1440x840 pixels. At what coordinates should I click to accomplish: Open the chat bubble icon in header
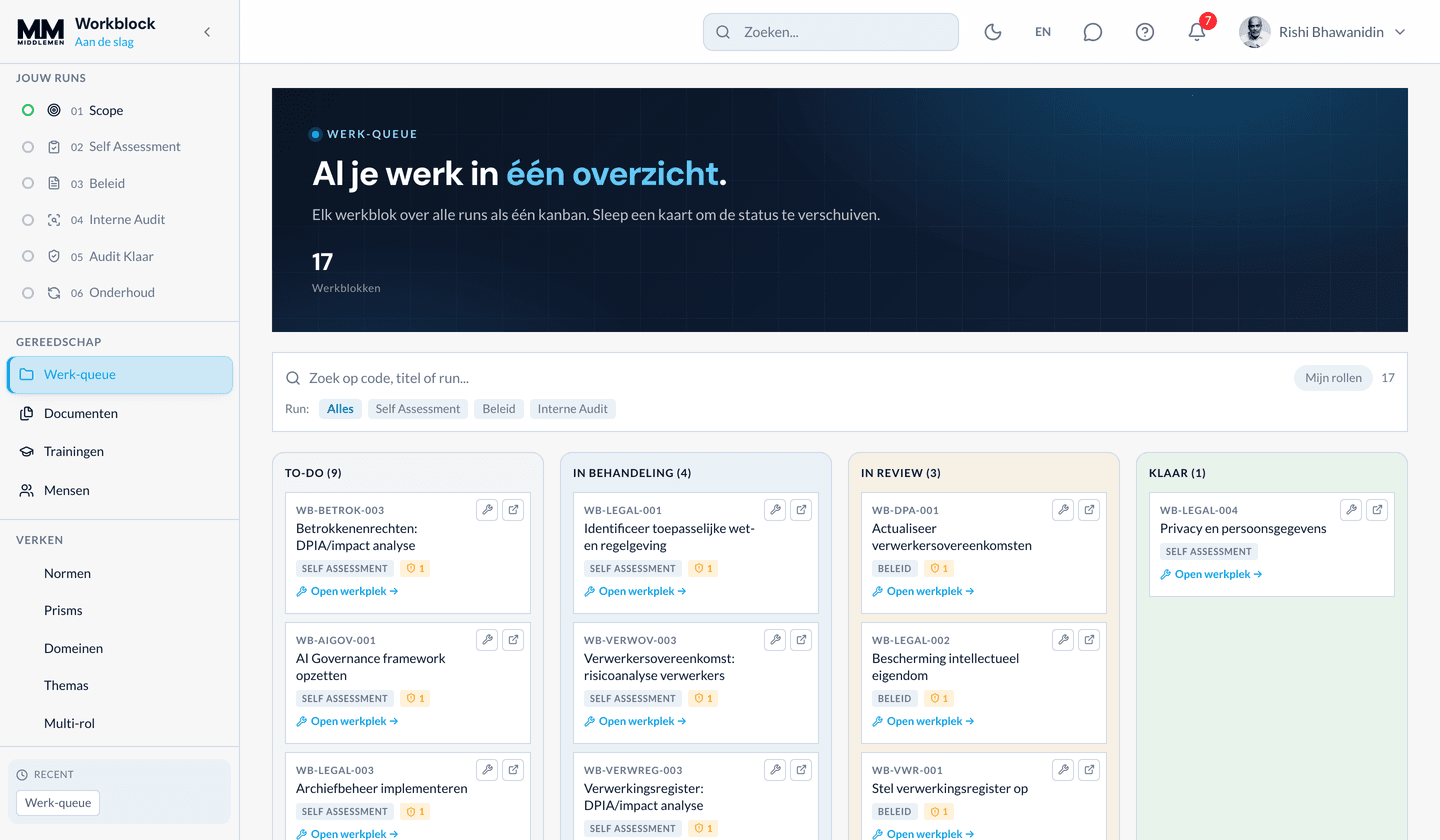coord(1093,32)
